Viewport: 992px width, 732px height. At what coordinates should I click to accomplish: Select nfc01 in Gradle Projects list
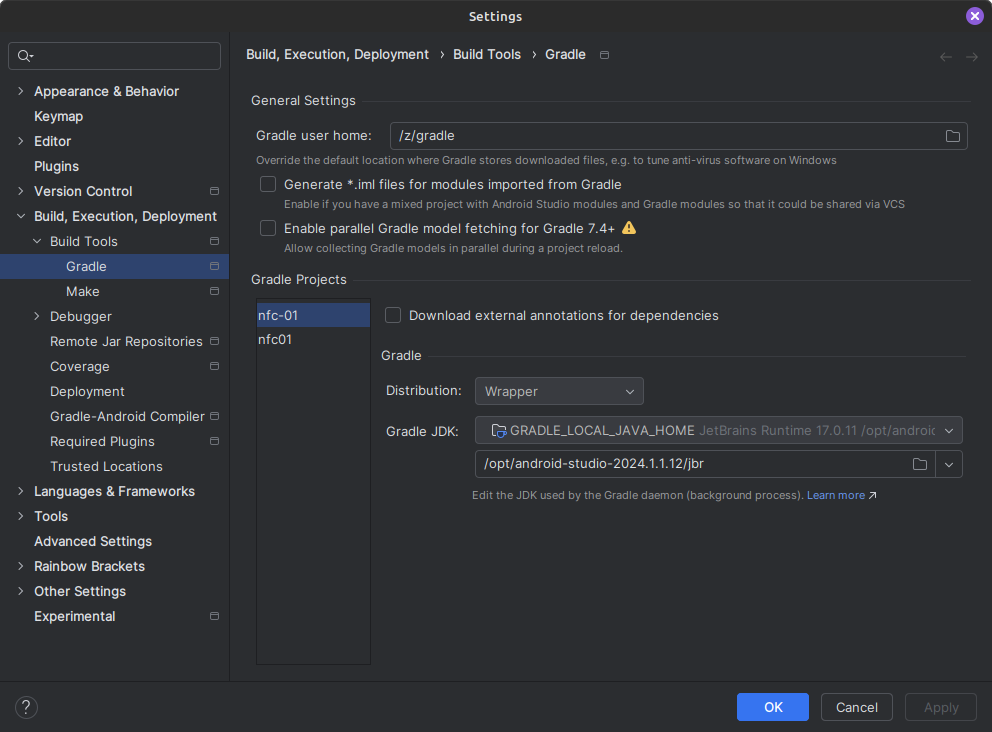pos(275,339)
